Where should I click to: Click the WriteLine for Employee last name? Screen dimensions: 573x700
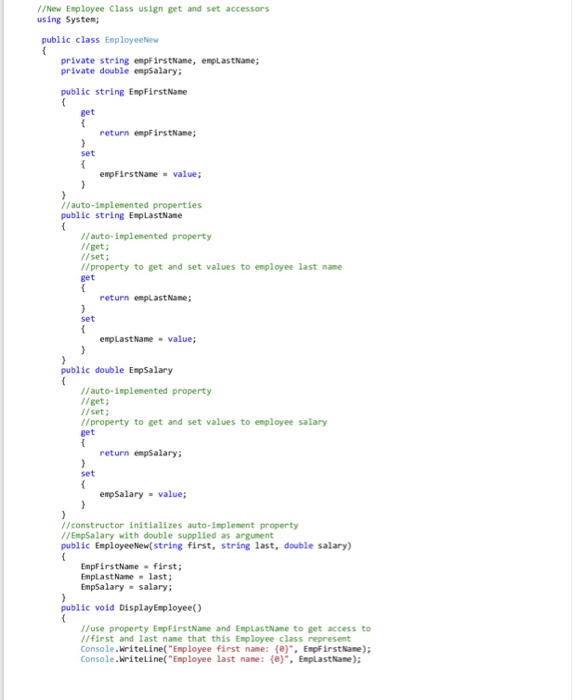(221, 659)
